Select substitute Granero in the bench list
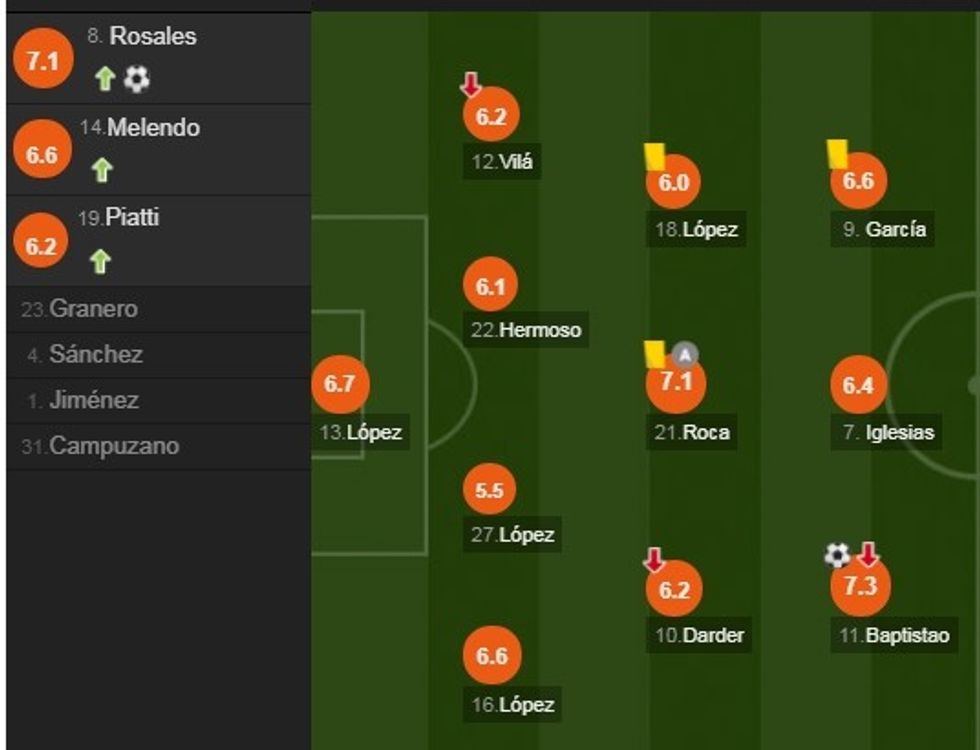 [x=94, y=309]
